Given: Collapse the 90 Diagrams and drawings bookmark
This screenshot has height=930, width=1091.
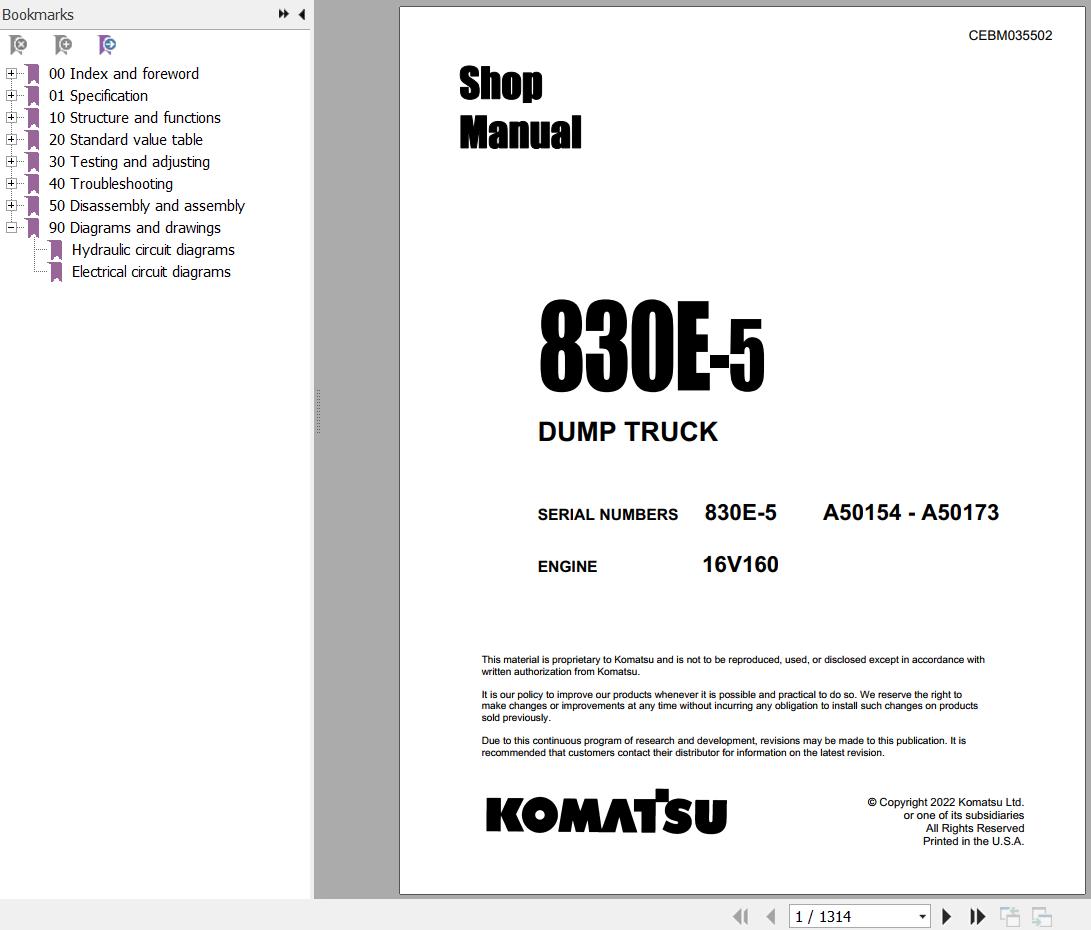Looking at the screenshot, I should (x=11, y=227).
